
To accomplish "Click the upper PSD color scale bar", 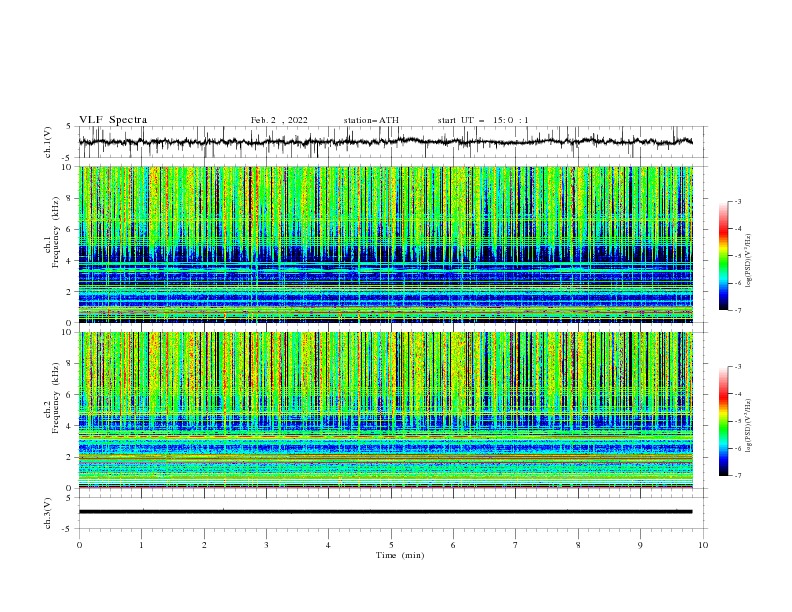I will 724,256.
